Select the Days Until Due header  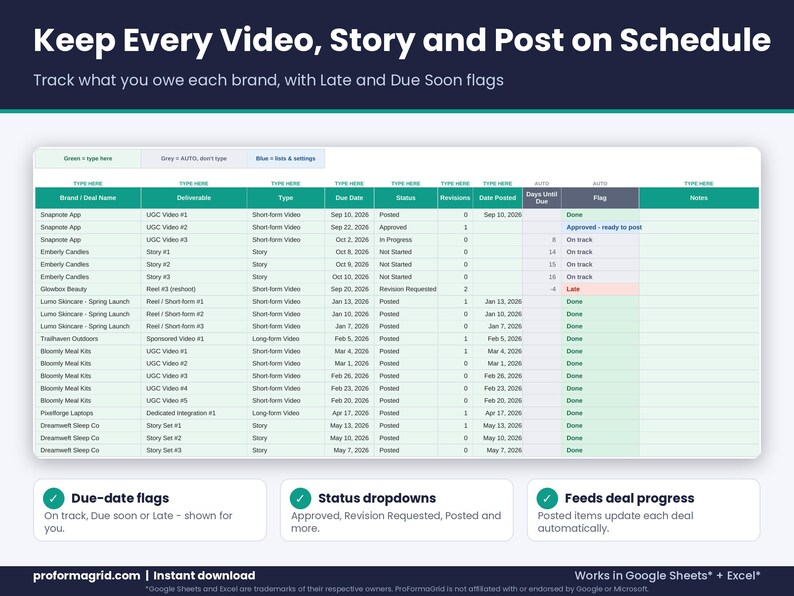542,198
